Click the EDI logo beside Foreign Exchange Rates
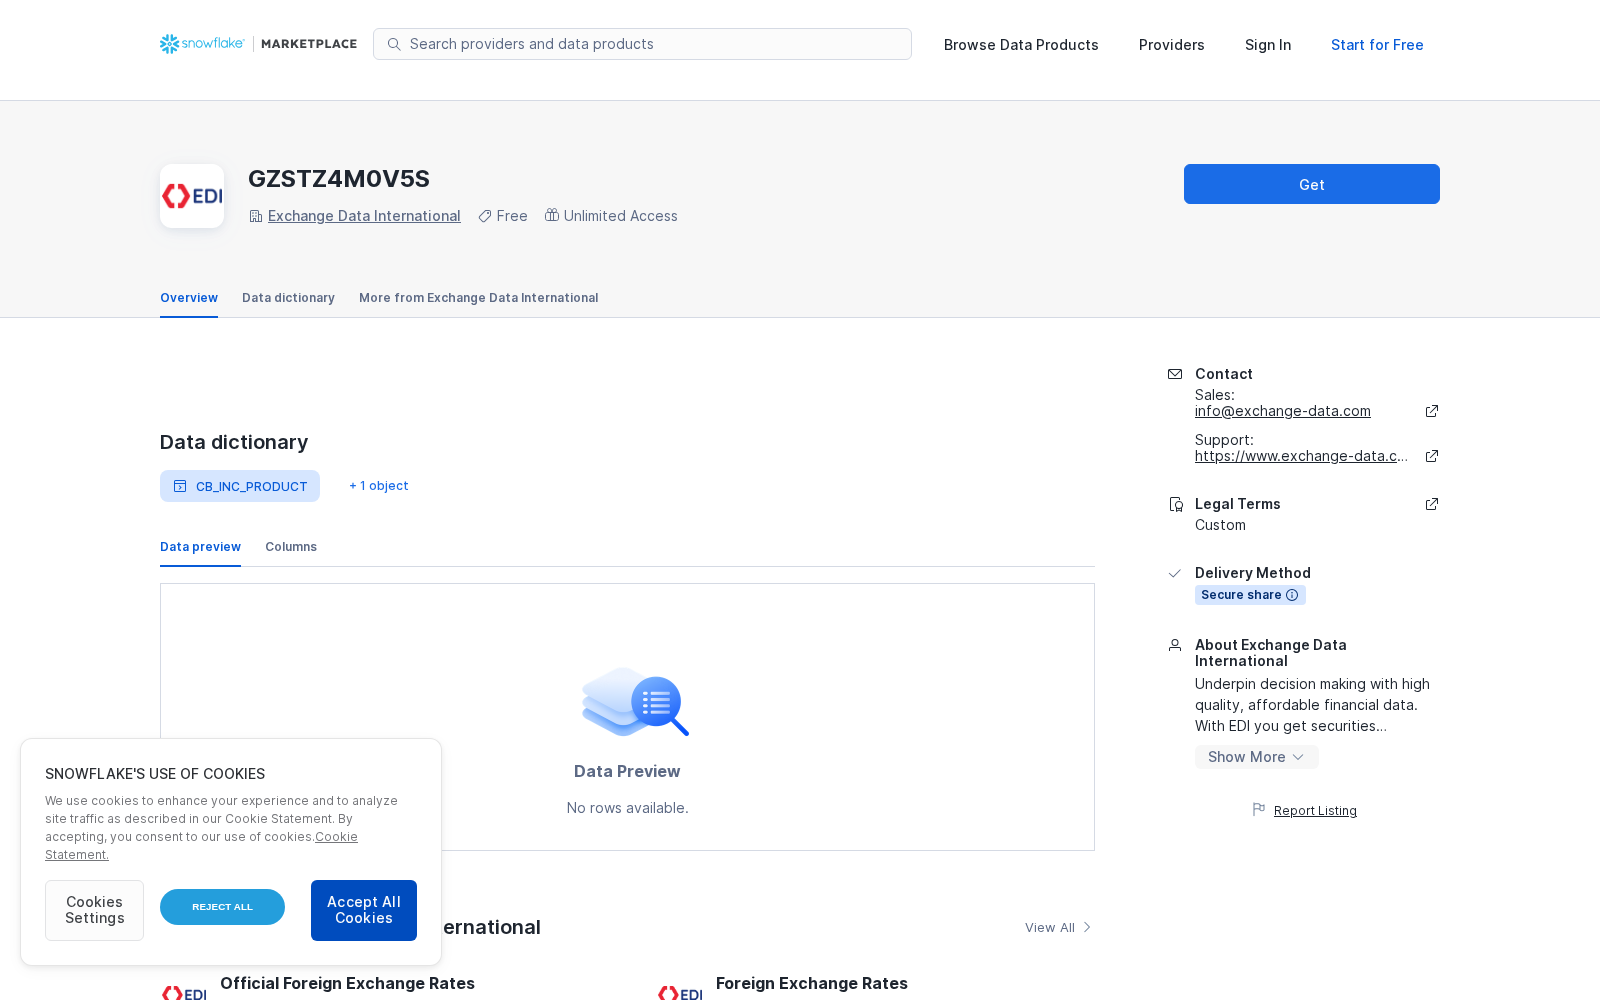The width and height of the screenshot is (1600, 1000). tap(680, 993)
